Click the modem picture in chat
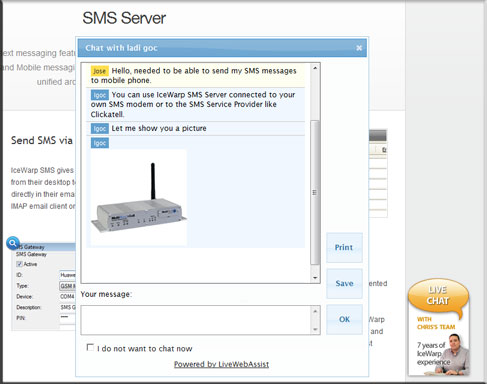487x384 pixels. point(138,198)
